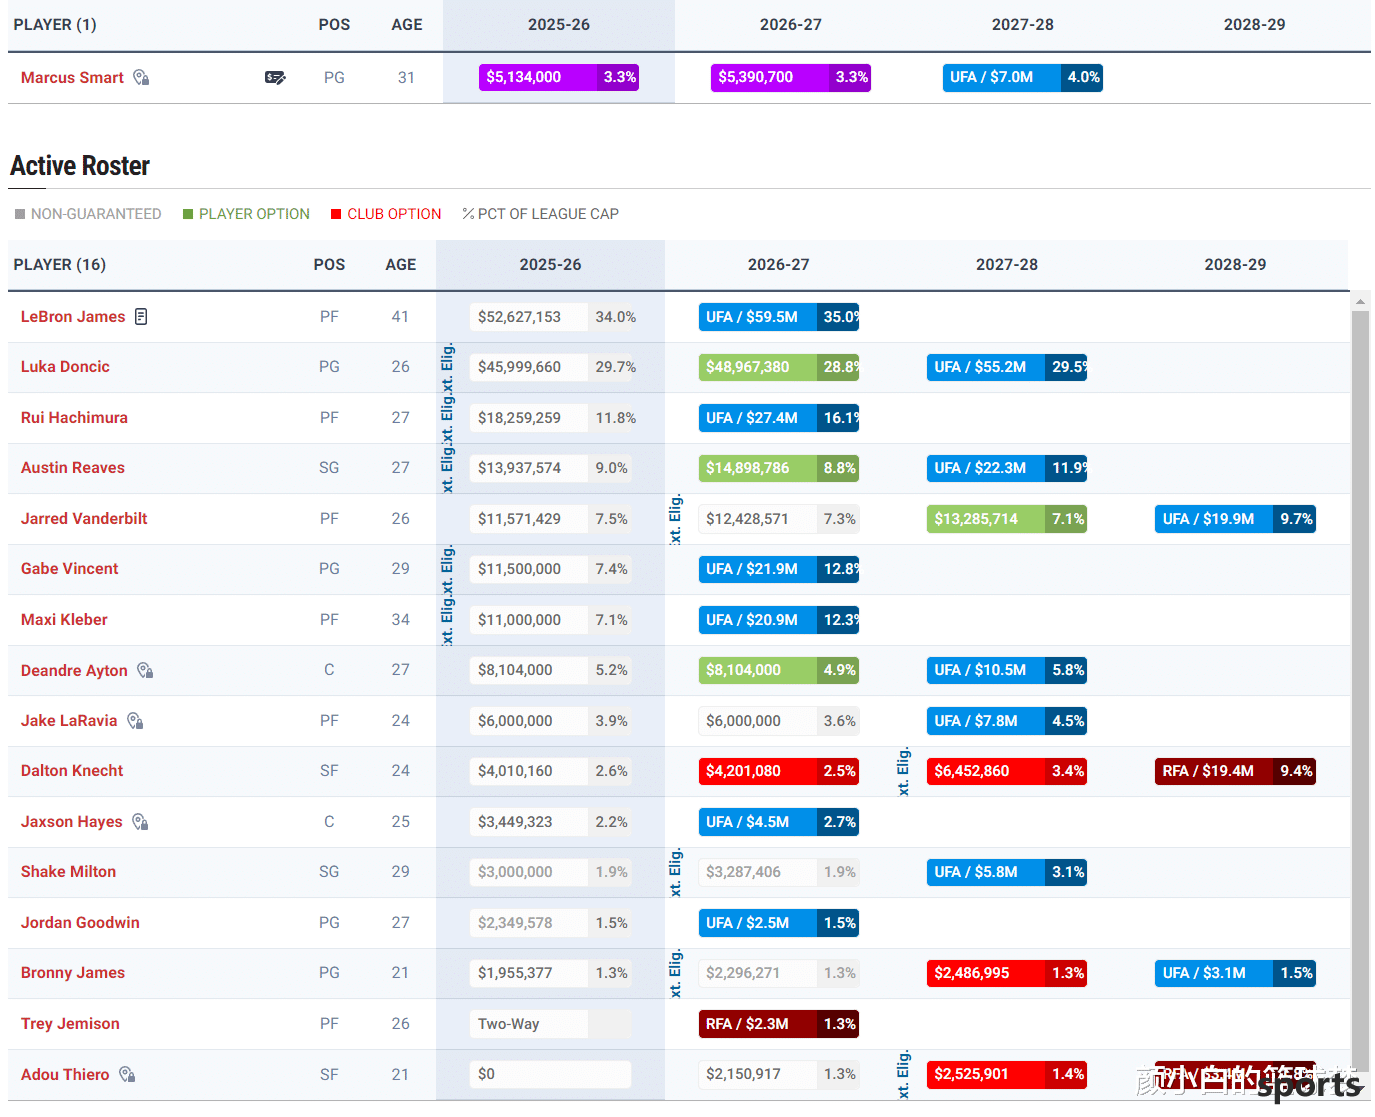This screenshot has height=1117, width=1375.
Task: Open the Jarred Vanderbilt player page
Action: coord(84,518)
